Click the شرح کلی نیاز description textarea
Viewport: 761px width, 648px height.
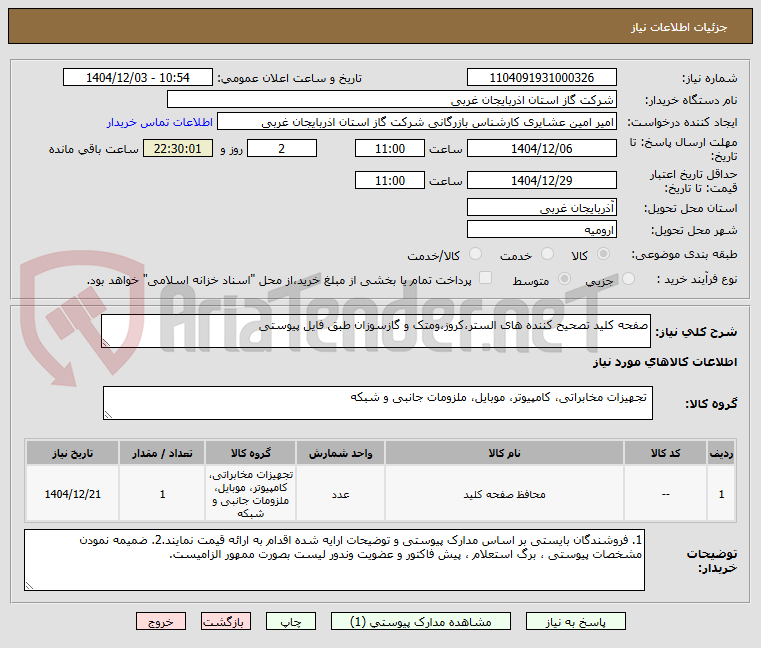tap(376, 331)
